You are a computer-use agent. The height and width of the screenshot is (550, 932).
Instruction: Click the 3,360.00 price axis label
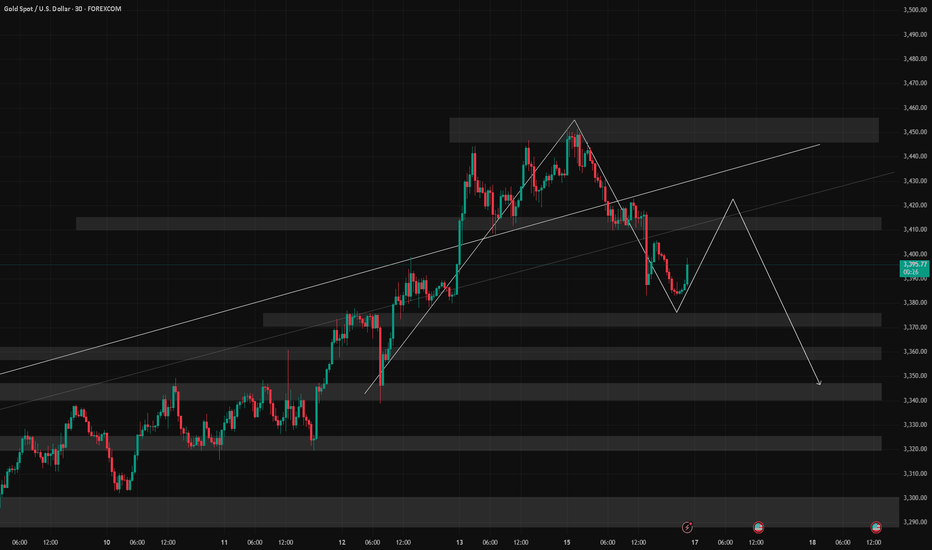915,351
